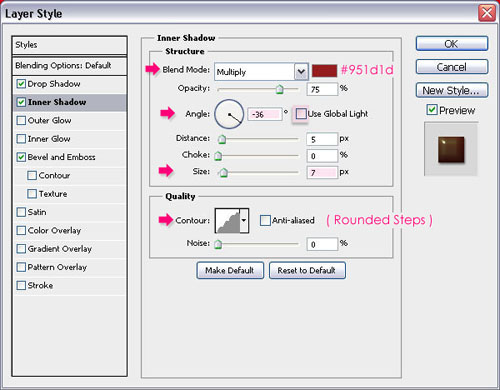Click the Distance value field
Image resolution: width=500 pixels, height=390 pixels.
pyautogui.click(x=322, y=139)
